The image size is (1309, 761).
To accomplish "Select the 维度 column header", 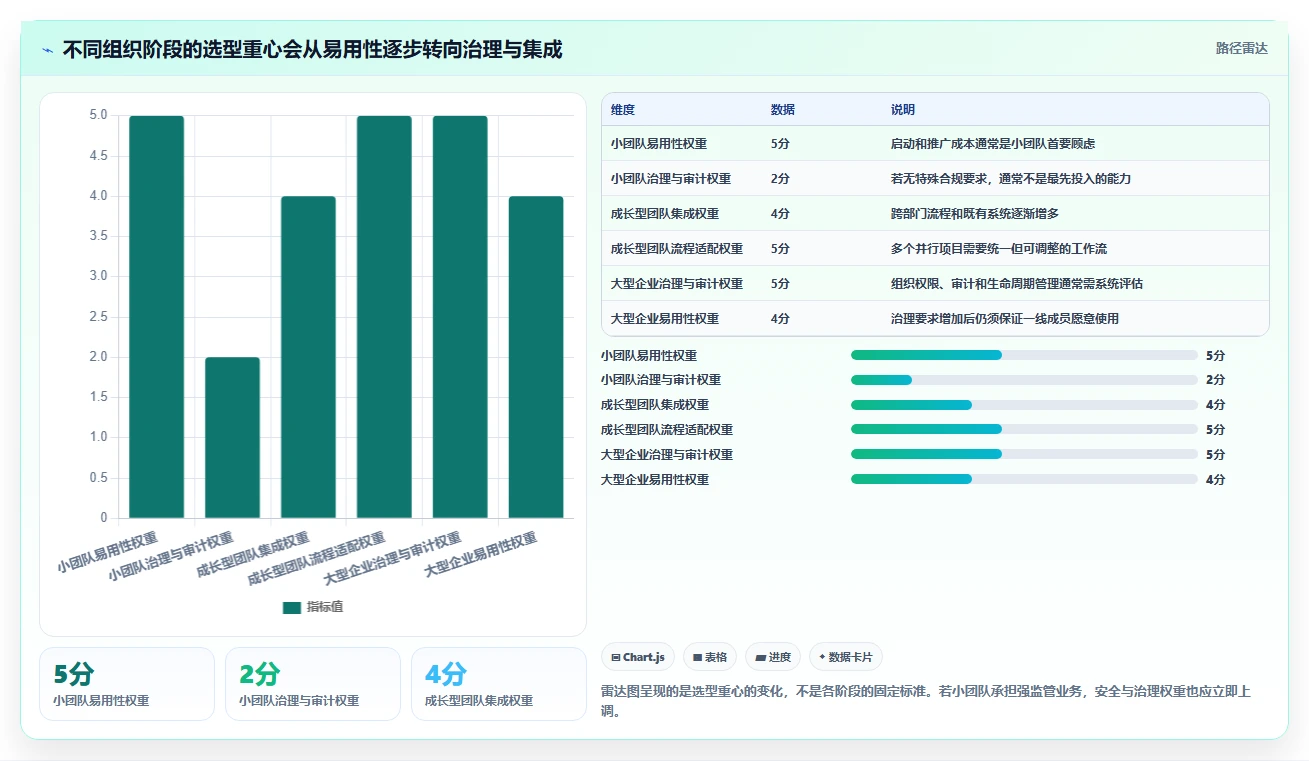I will click(x=623, y=110).
